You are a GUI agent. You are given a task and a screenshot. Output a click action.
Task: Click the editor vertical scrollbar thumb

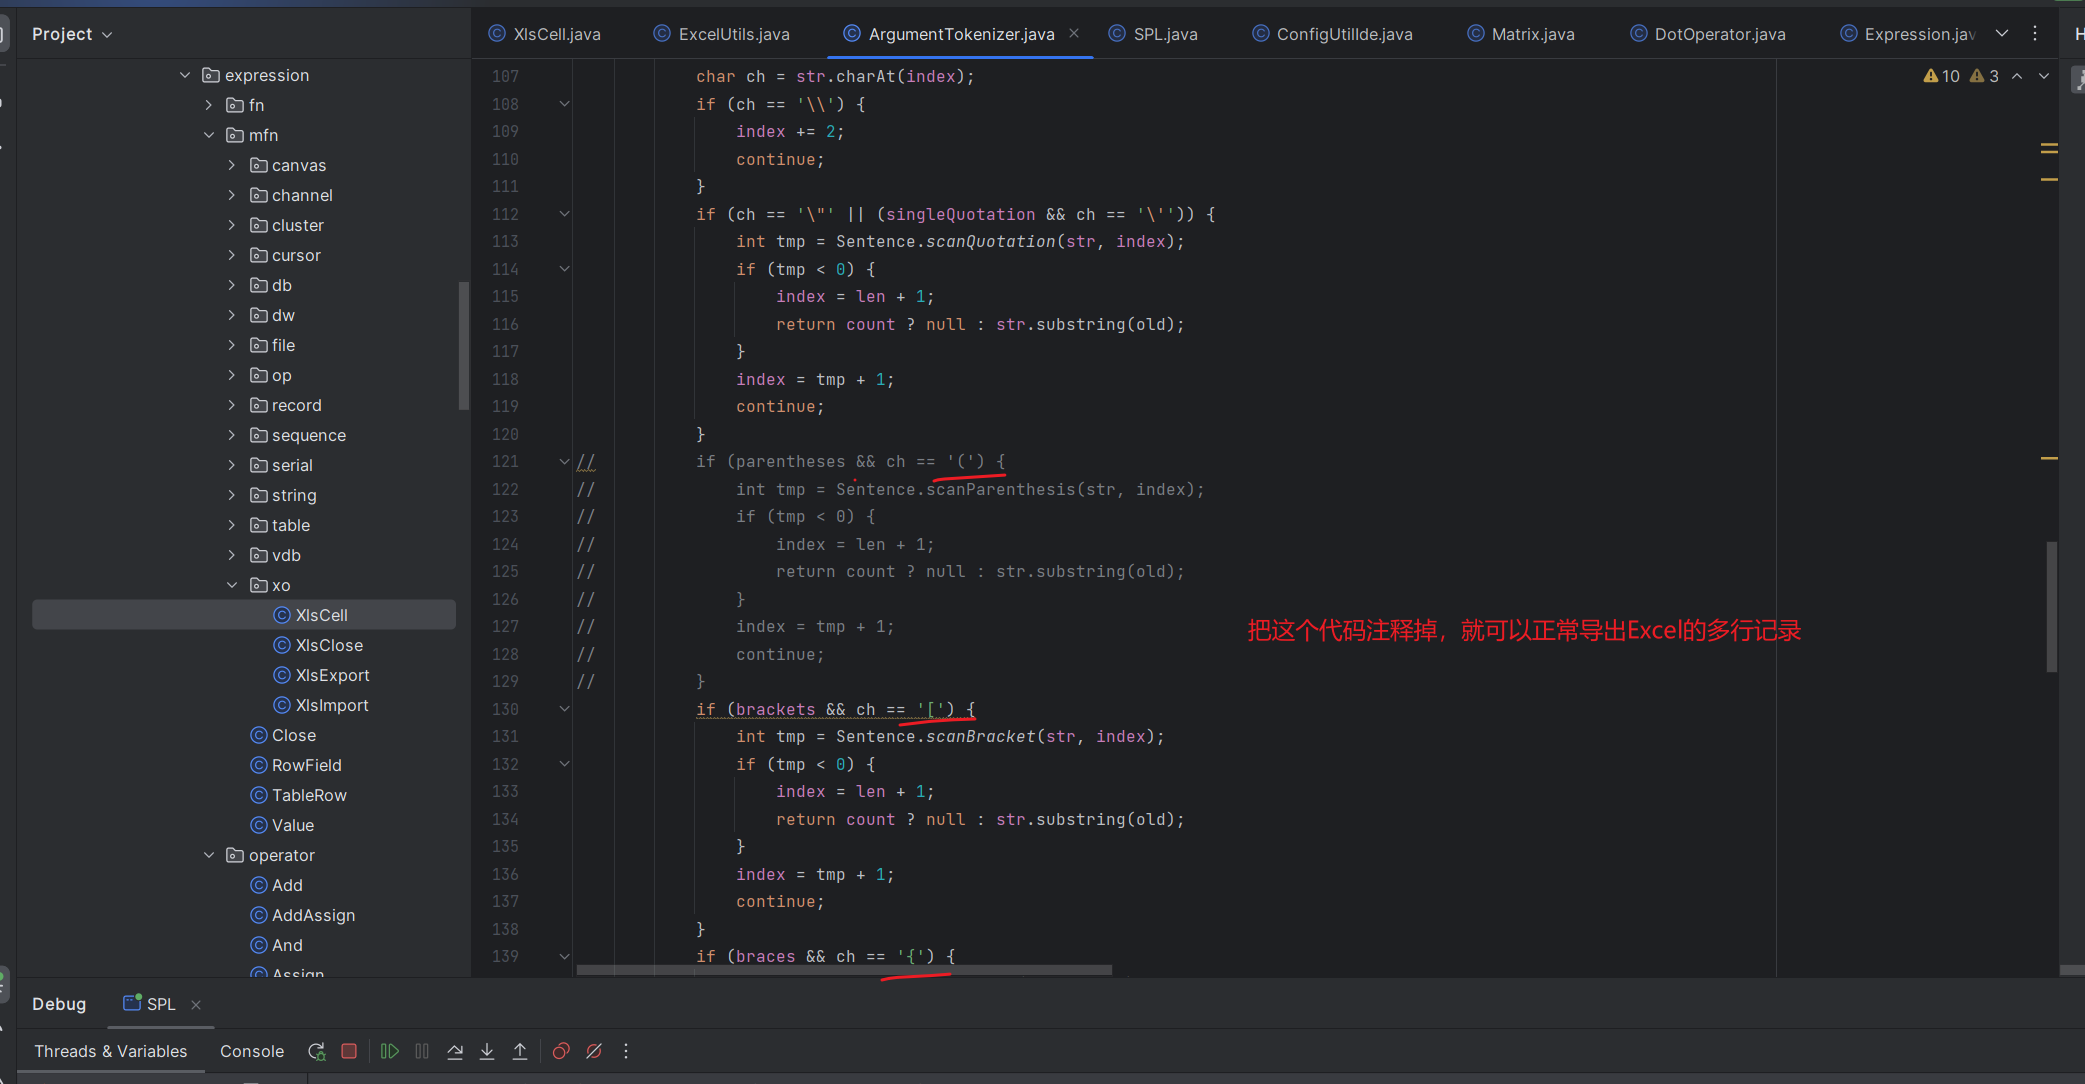point(2051,606)
